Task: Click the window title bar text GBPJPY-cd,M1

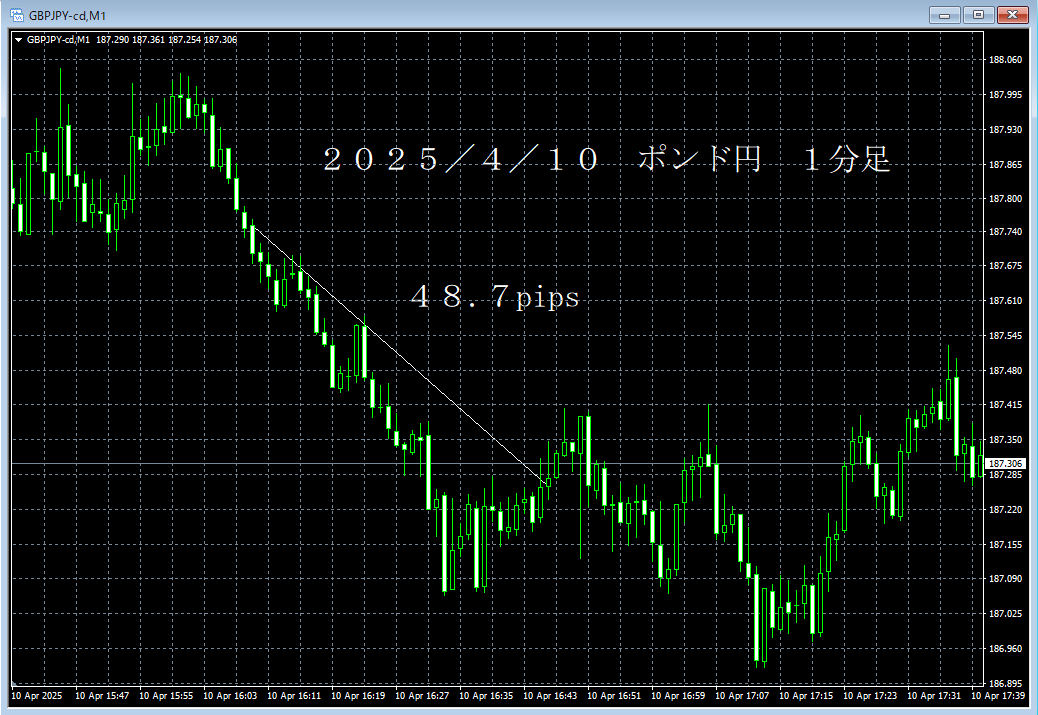Action: tap(68, 15)
